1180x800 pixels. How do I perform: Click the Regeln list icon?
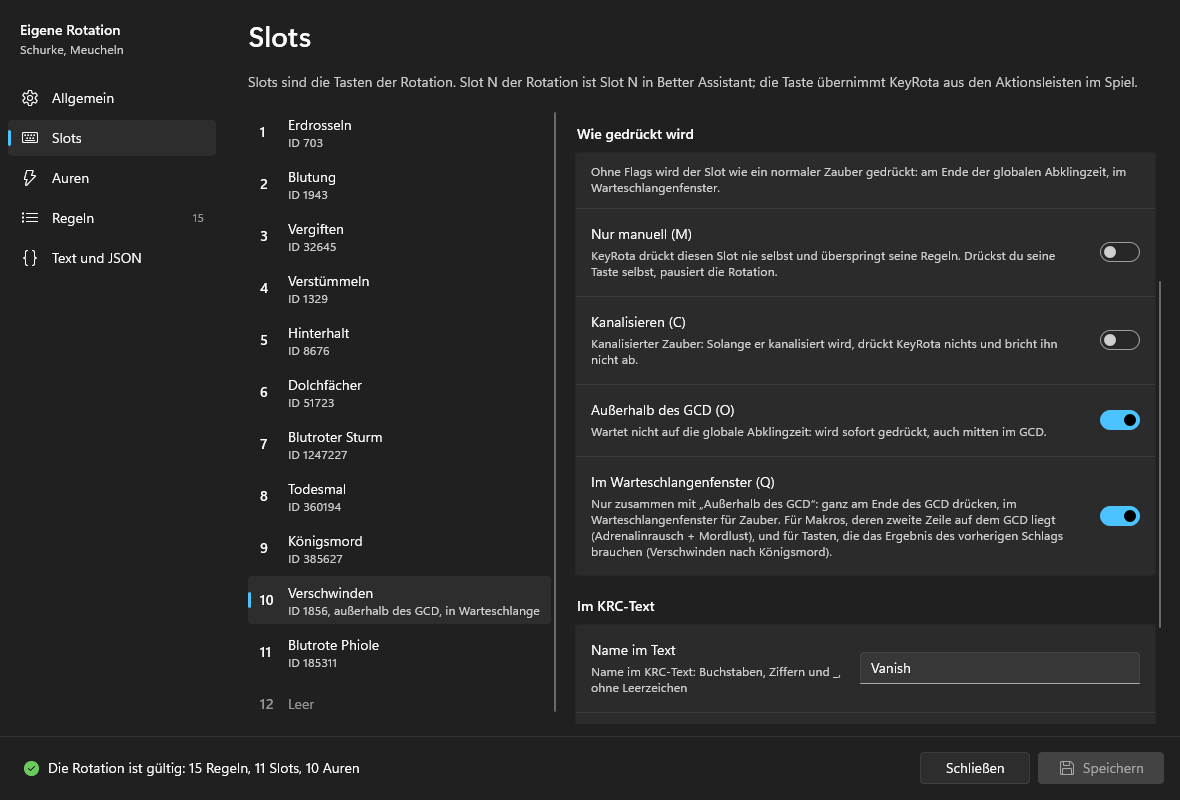tap(30, 217)
